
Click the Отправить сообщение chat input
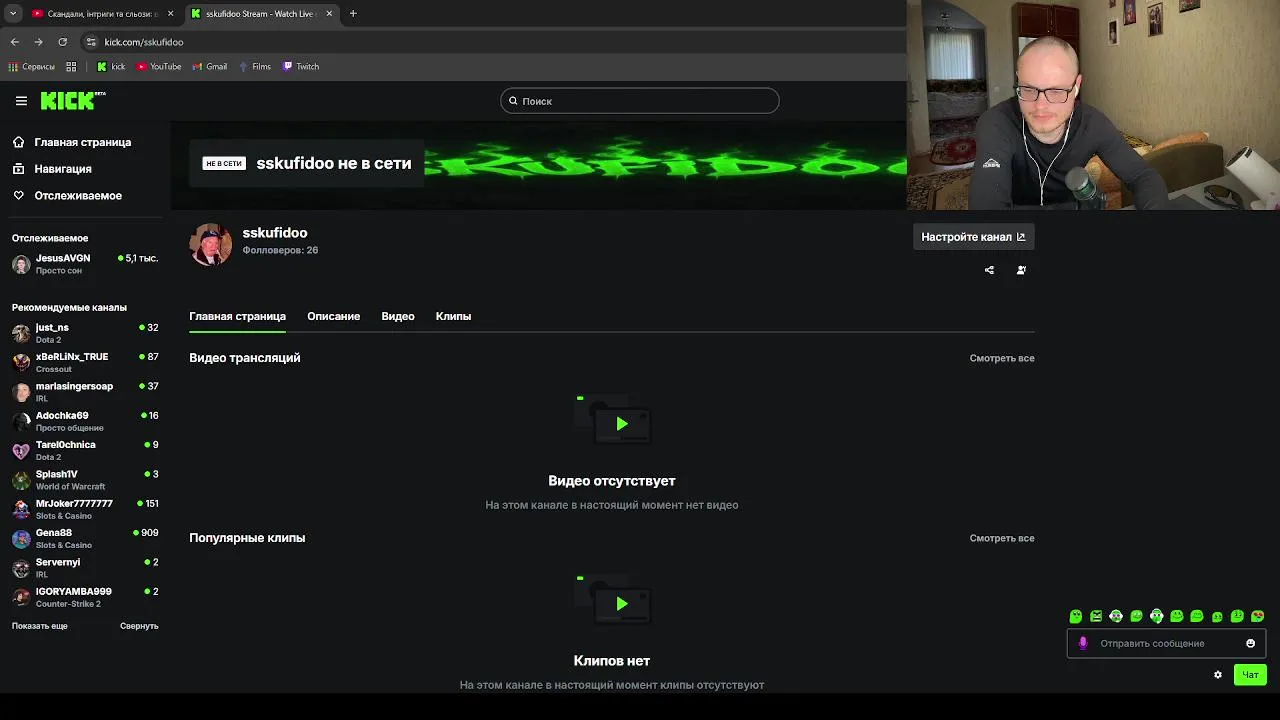[x=1166, y=644]
